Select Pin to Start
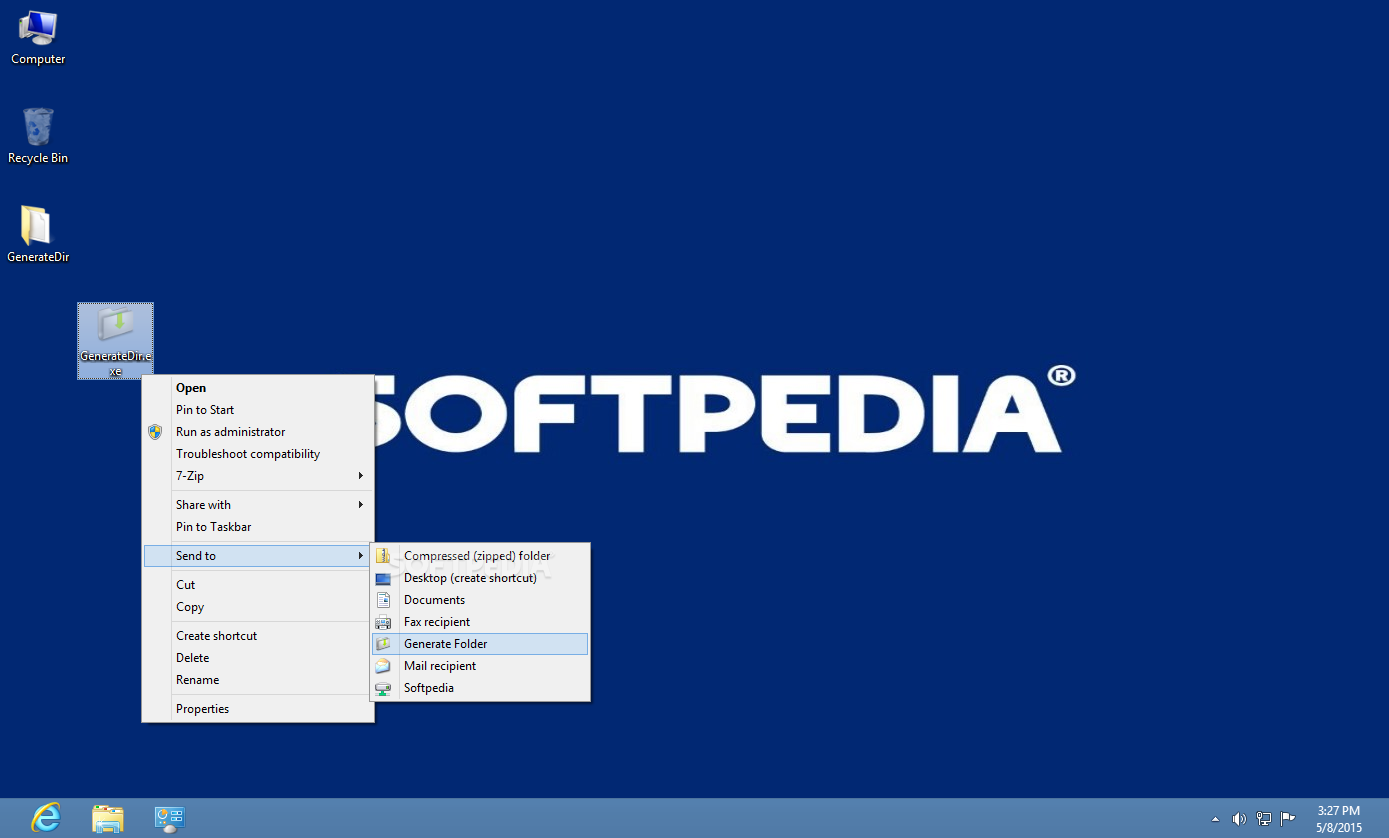This screenshot has width=1389, height=838. tap(258, 410)
